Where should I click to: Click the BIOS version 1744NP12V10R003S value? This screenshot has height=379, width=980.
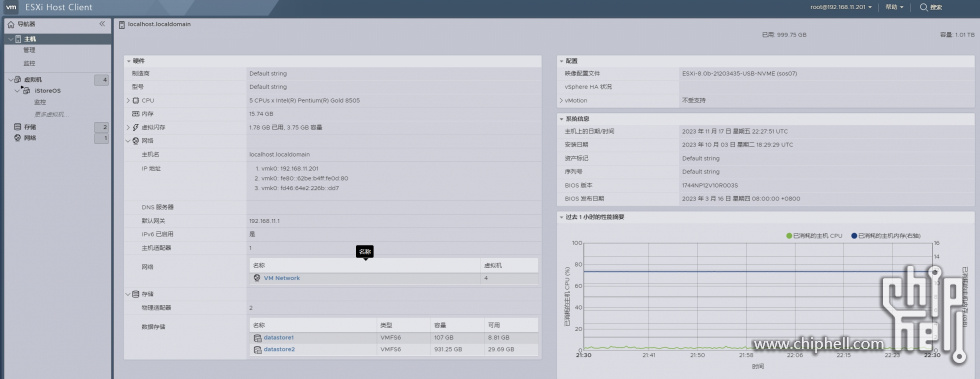pos(710,185)
